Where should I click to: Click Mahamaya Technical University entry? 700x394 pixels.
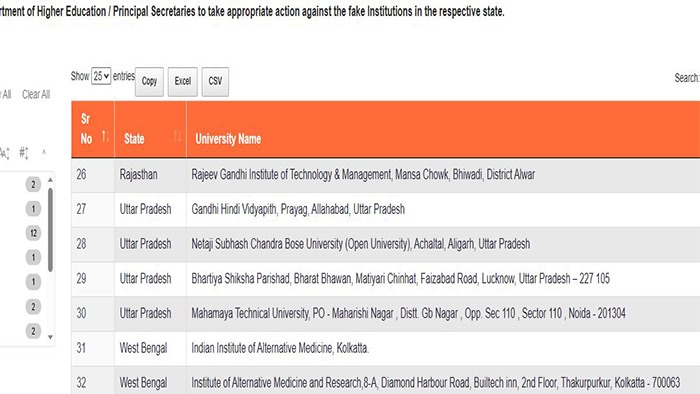[408, 313]
